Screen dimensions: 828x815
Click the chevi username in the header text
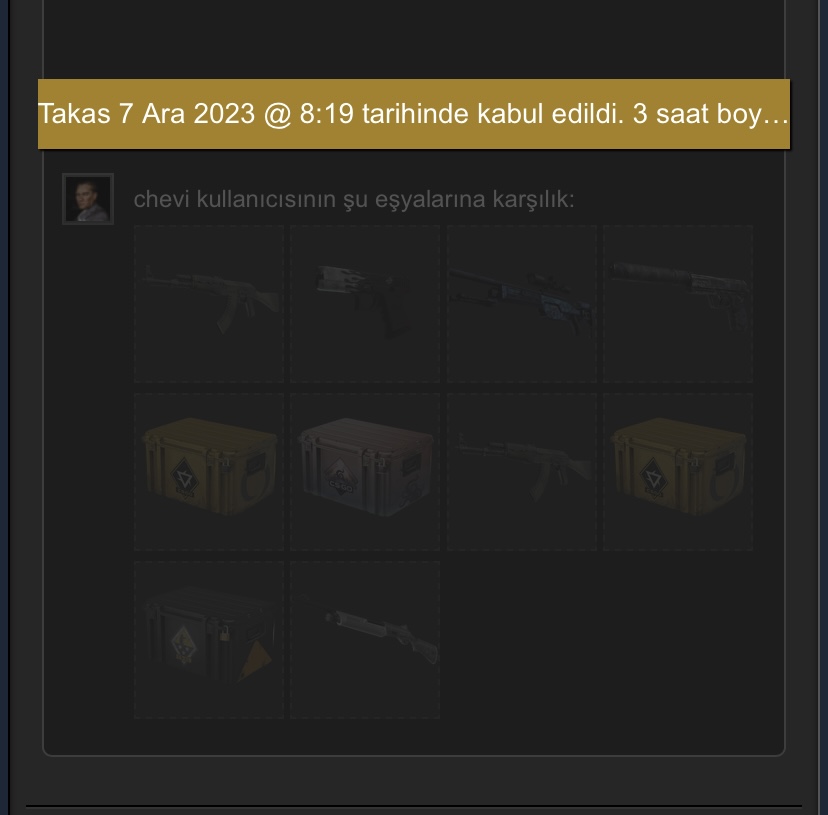[161, 200]
